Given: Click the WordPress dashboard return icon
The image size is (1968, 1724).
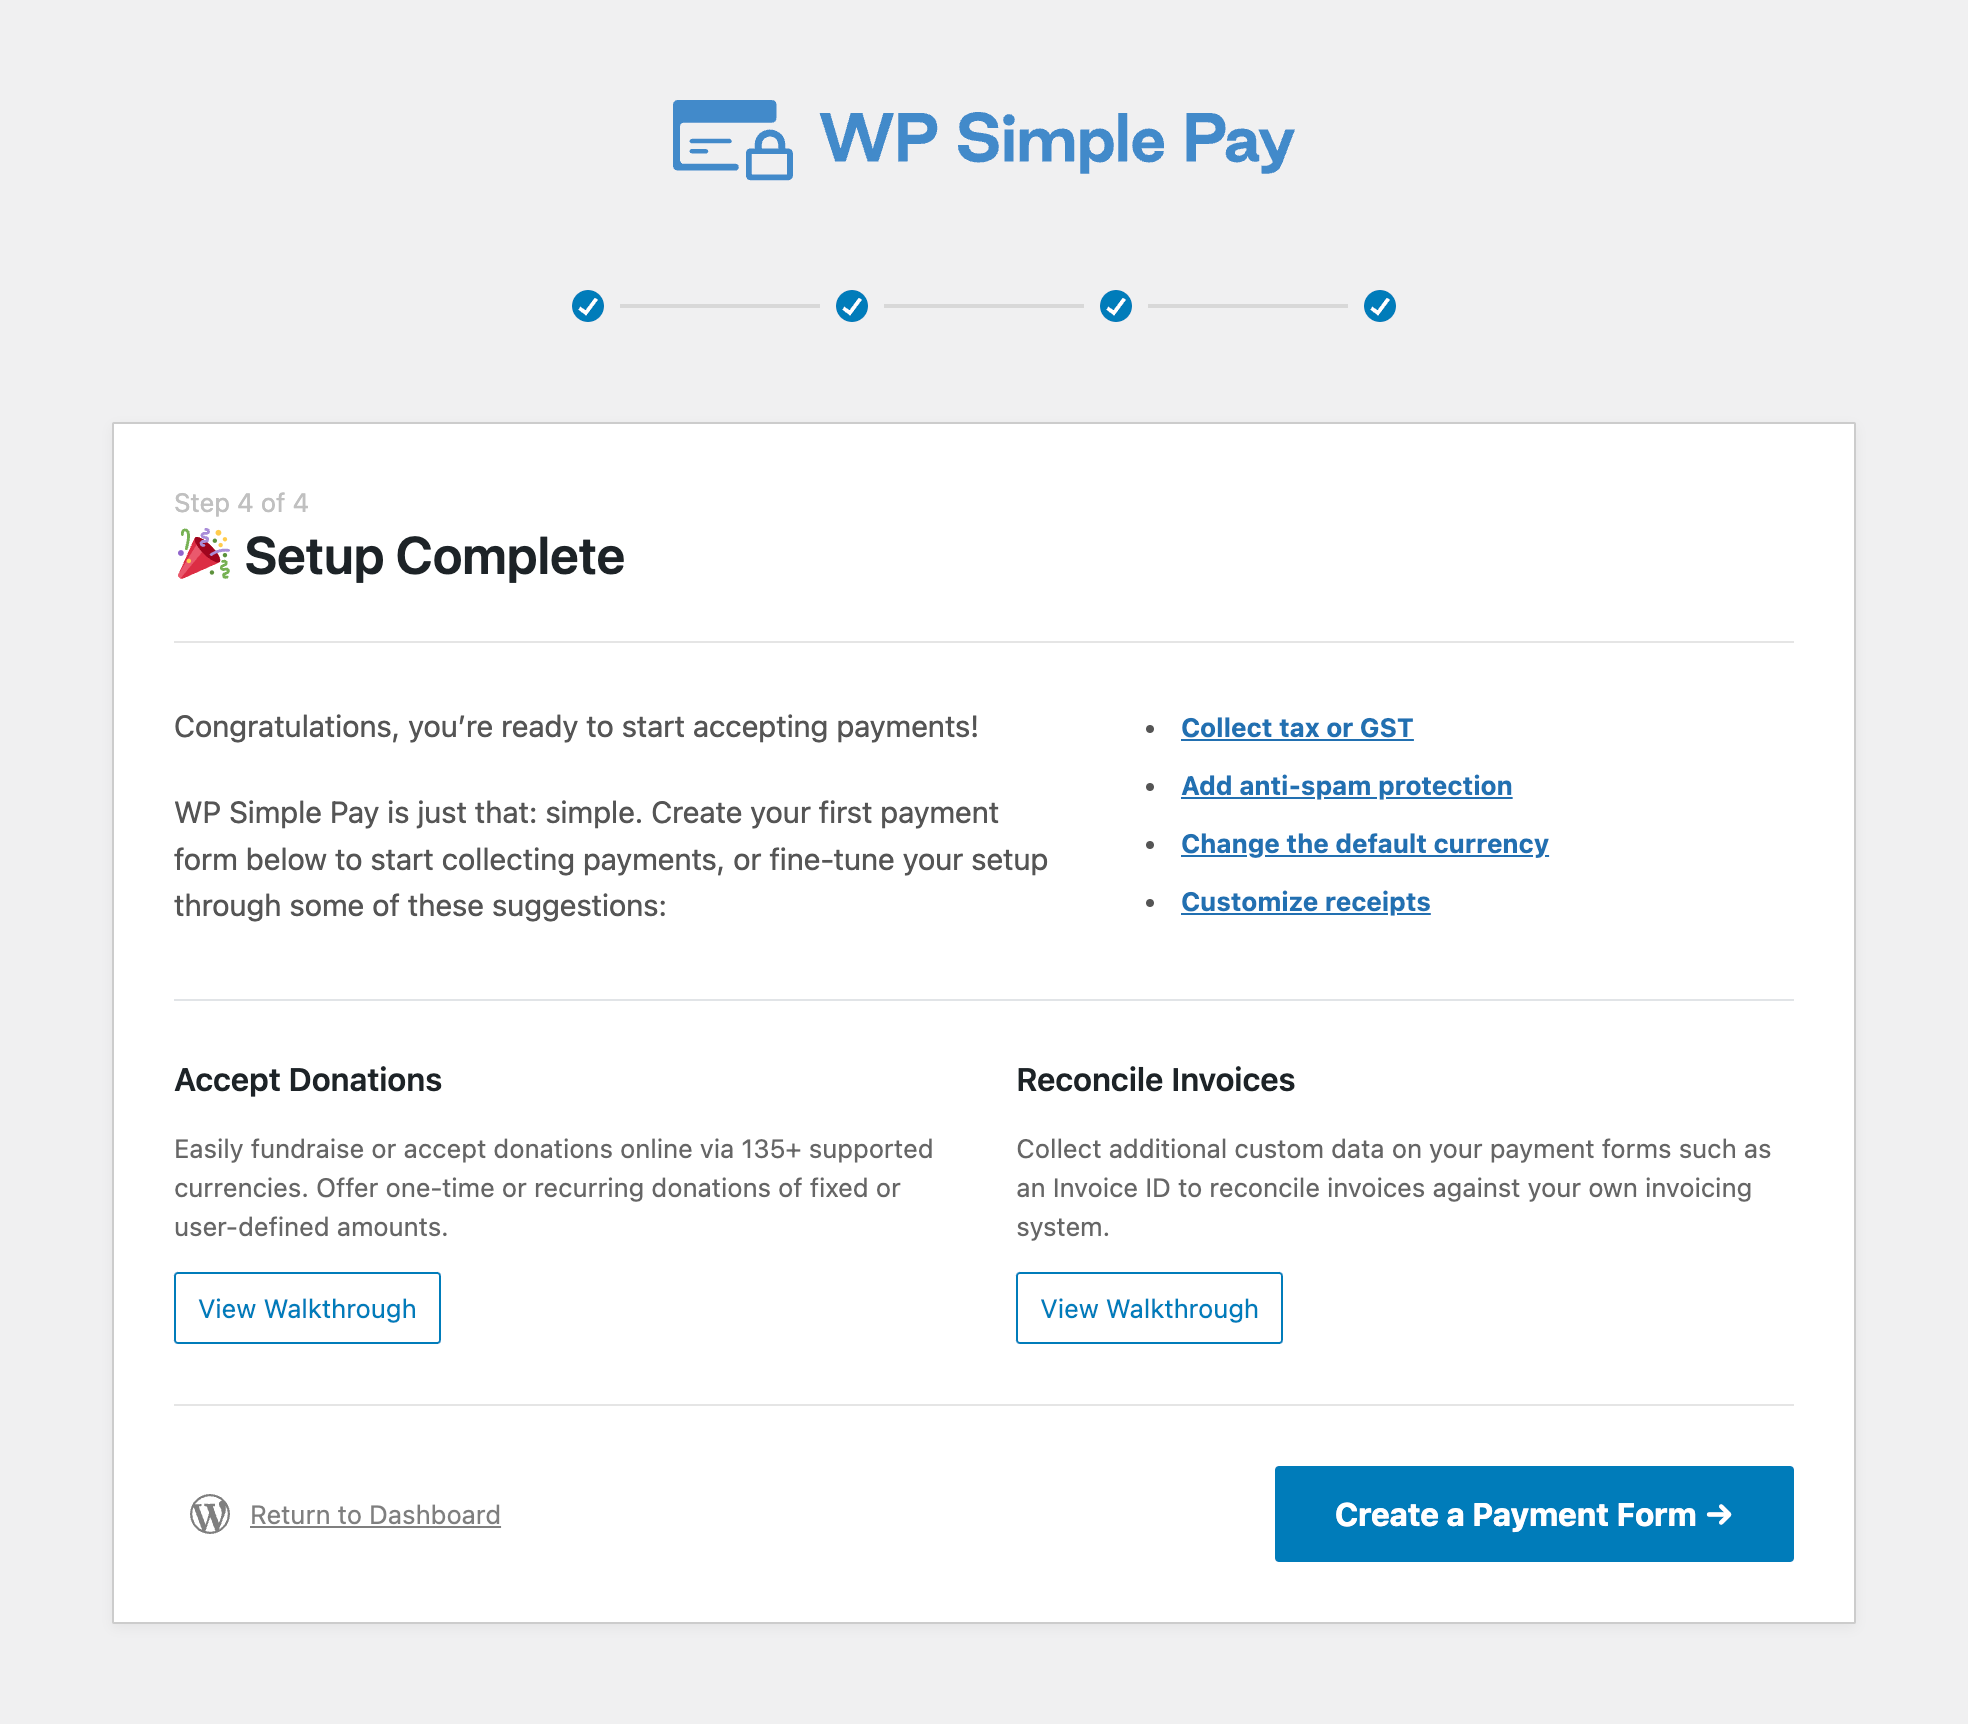Looking at the screenshot, I should (x=213, y=1515).
